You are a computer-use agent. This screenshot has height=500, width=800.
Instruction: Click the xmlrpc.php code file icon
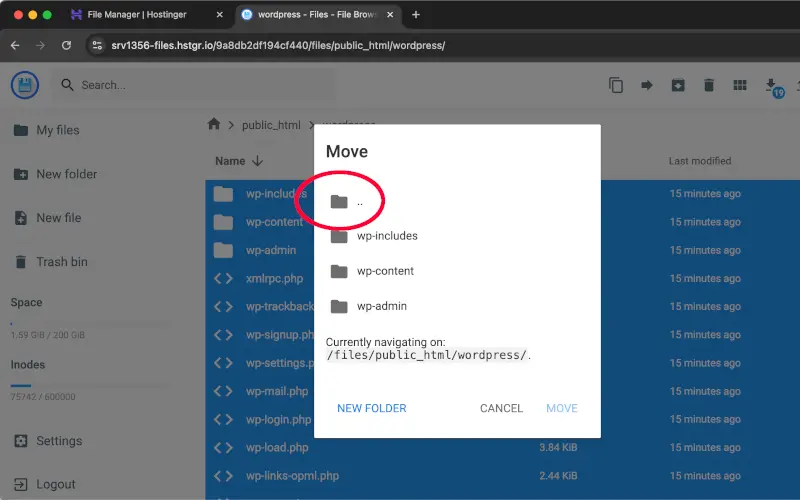[x=223, y=278]
